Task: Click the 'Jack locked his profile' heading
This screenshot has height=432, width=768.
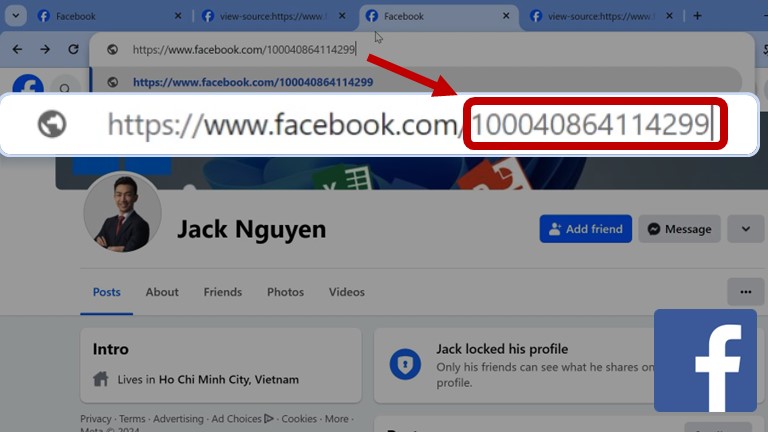Action: pos(502,349)
